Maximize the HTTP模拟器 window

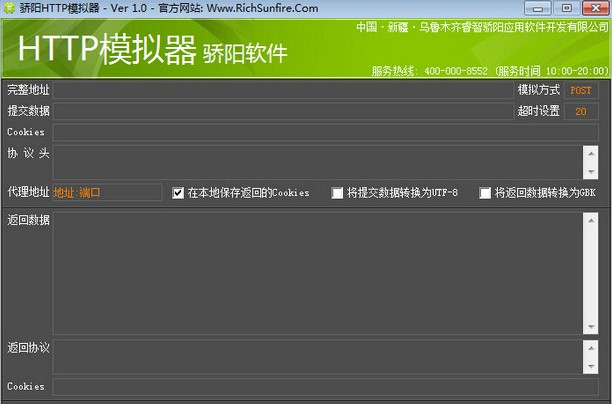(566, 8)
